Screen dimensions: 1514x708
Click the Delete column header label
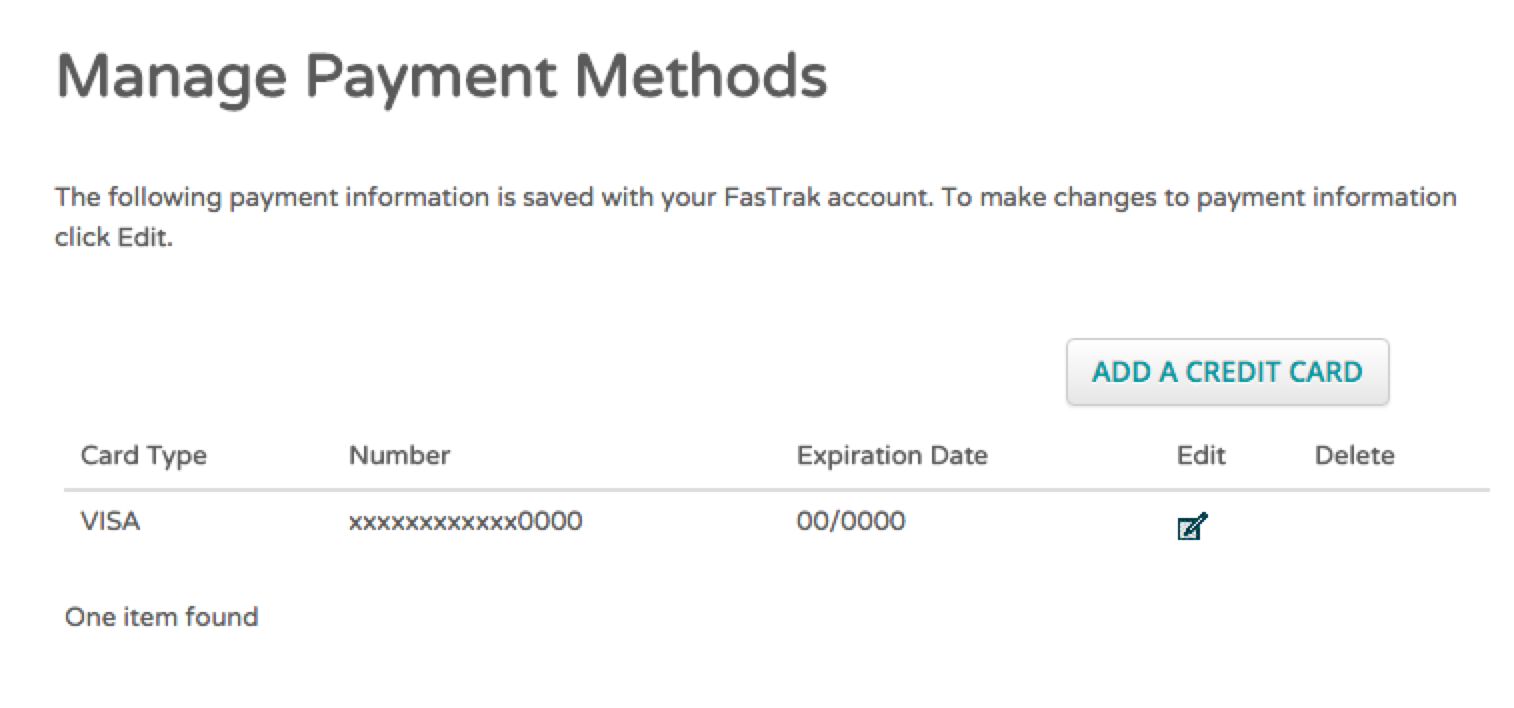tap(1354, 456)
